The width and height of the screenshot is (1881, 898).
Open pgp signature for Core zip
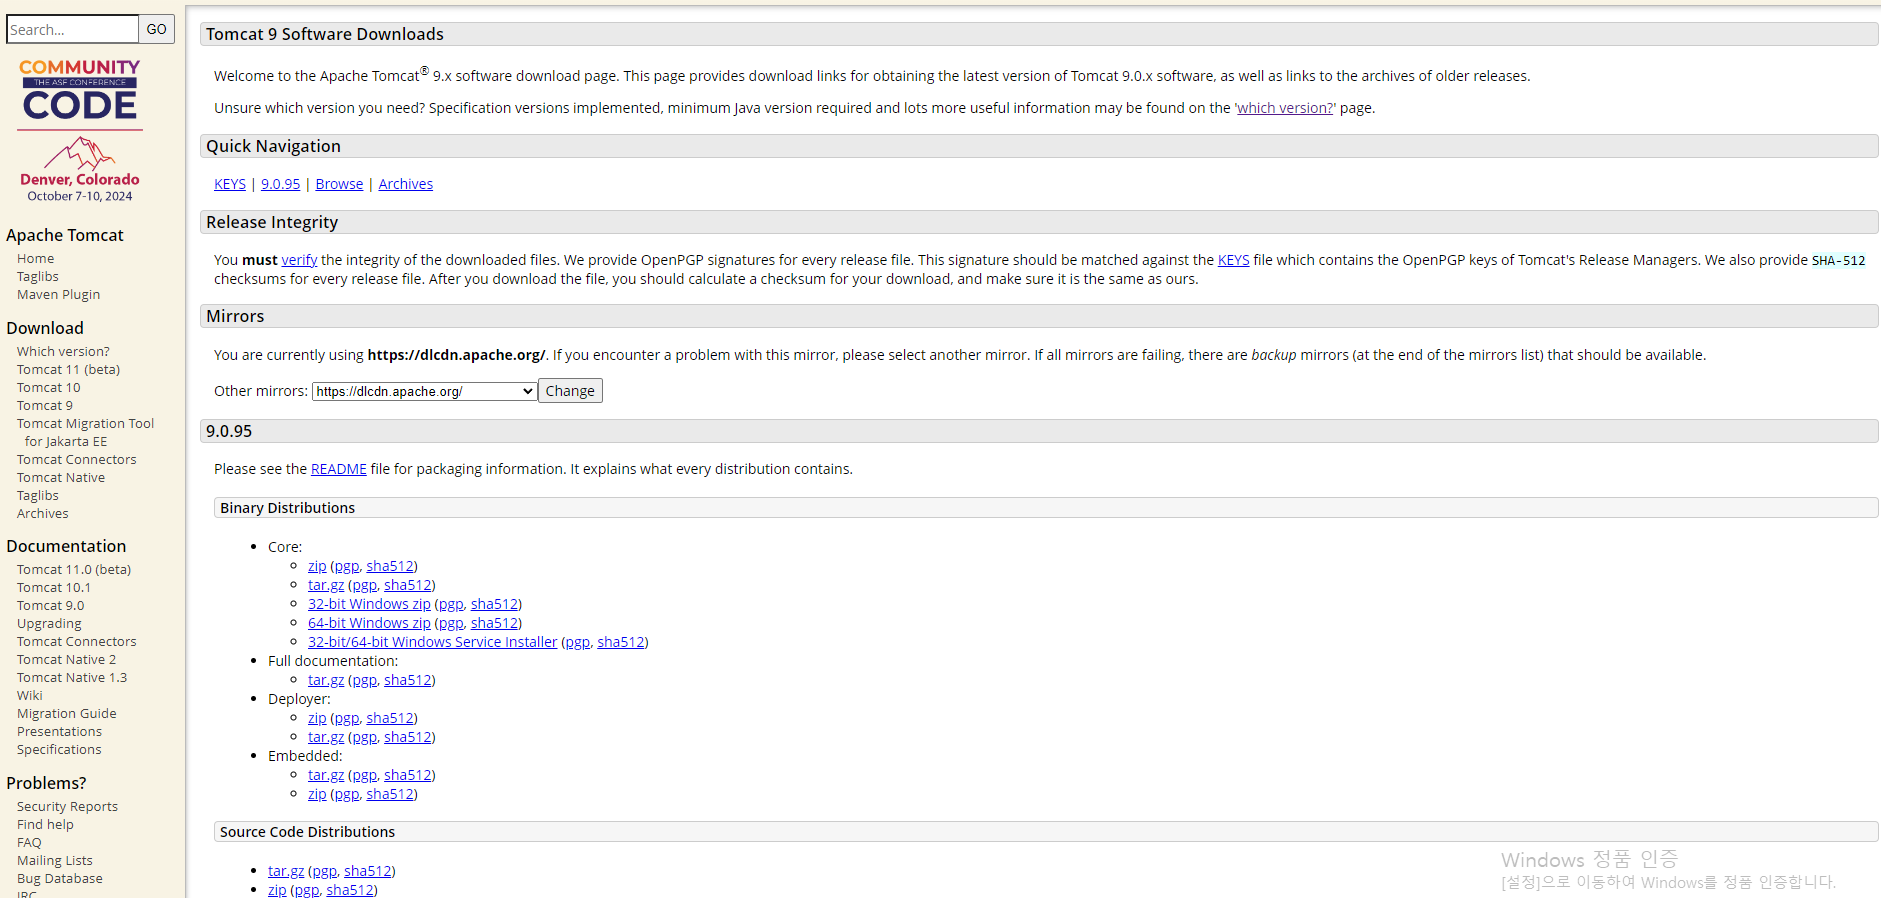(x=346, y=566)
